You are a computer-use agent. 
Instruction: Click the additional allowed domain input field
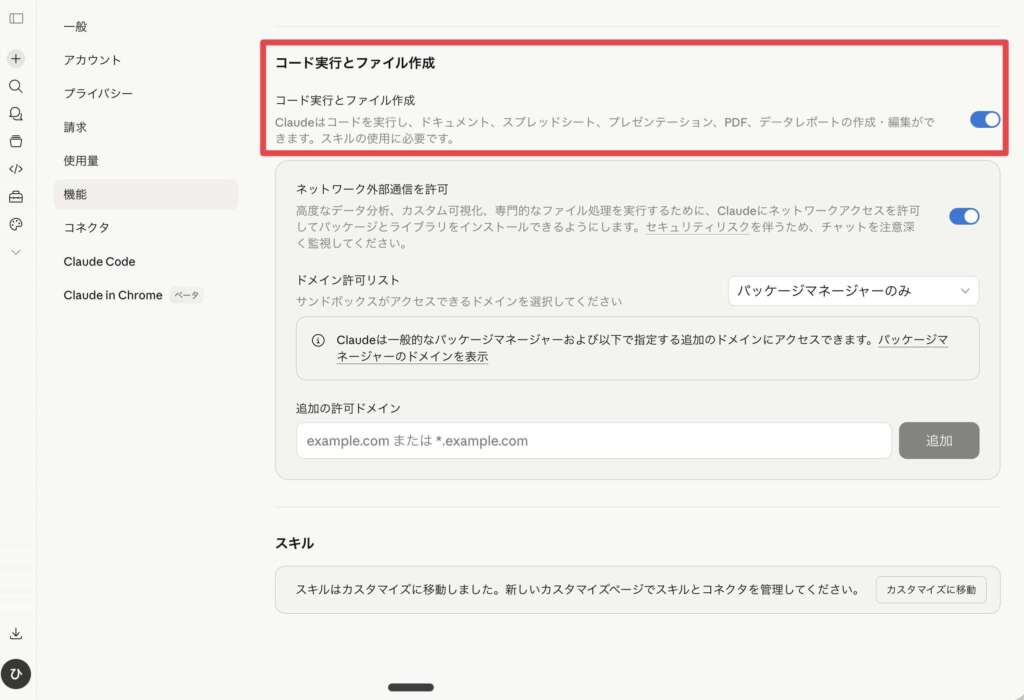pos(593,440)
